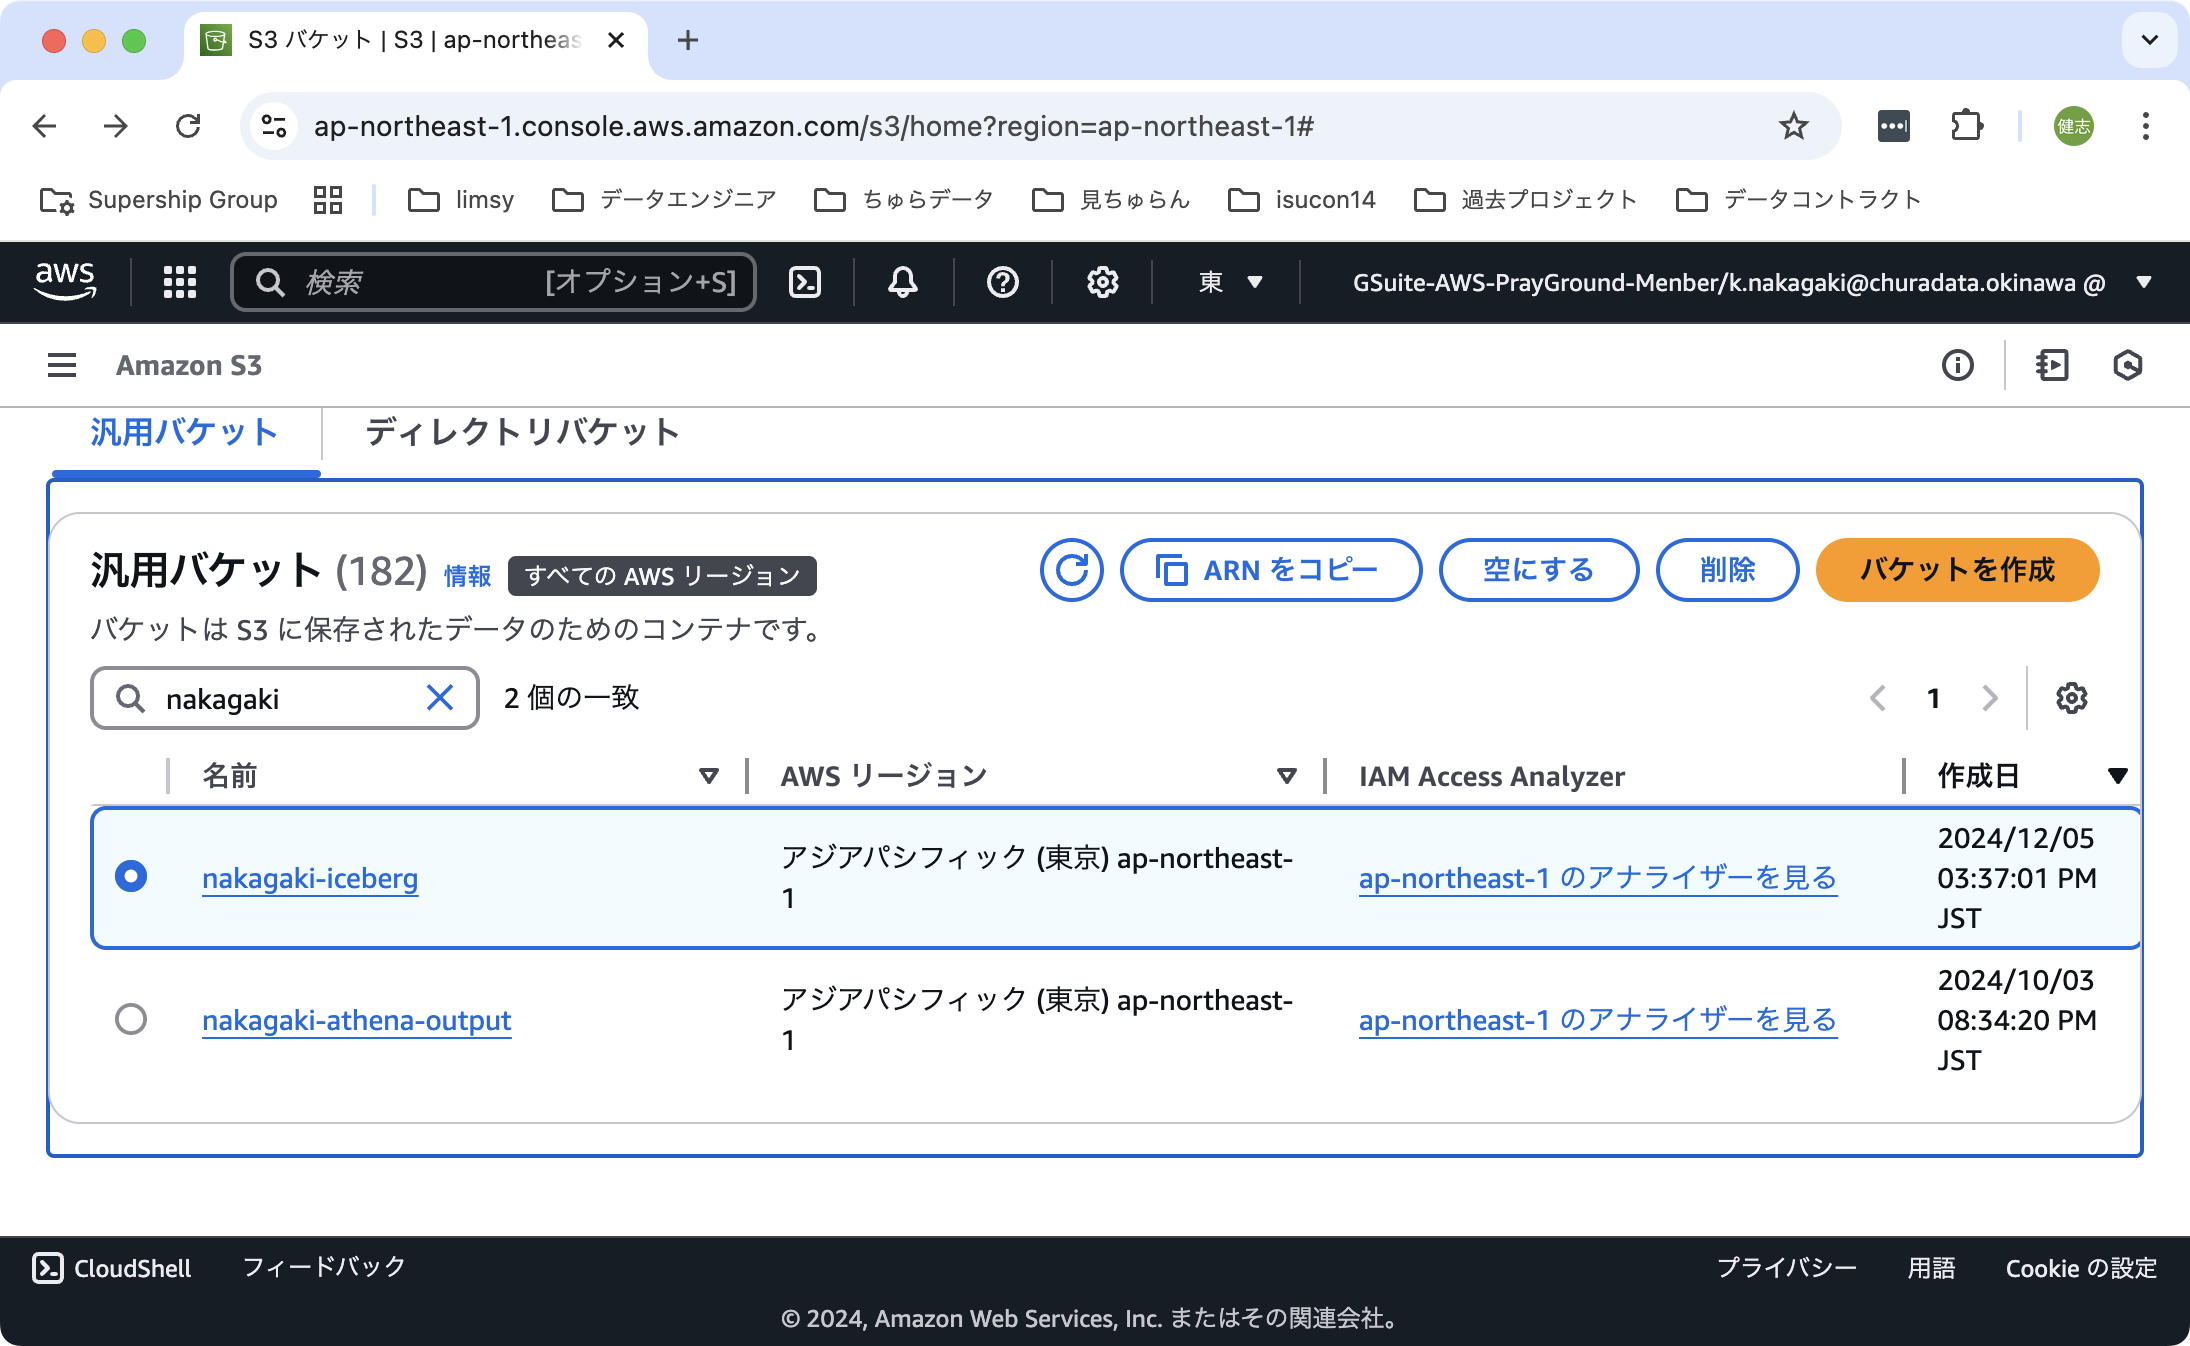2190x1346 pixels.
Task: Open the region selector dropdown showing 東
Action: click(1228, 282)
